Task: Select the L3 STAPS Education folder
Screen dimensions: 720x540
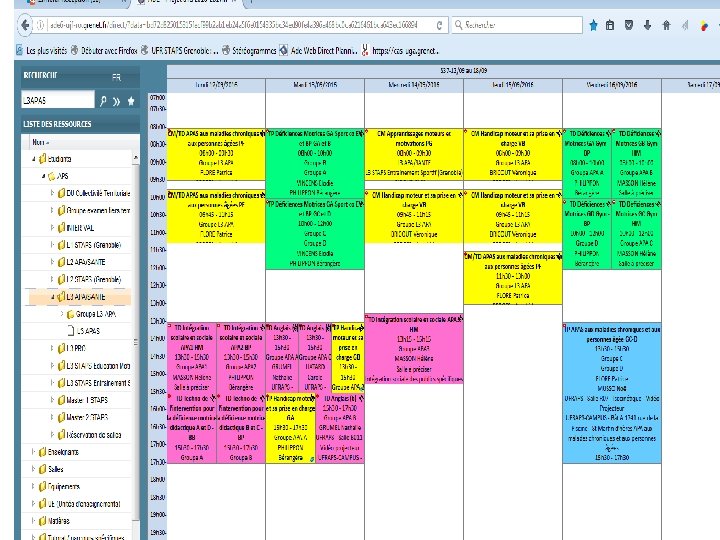Action: click(x=93, y=366)
